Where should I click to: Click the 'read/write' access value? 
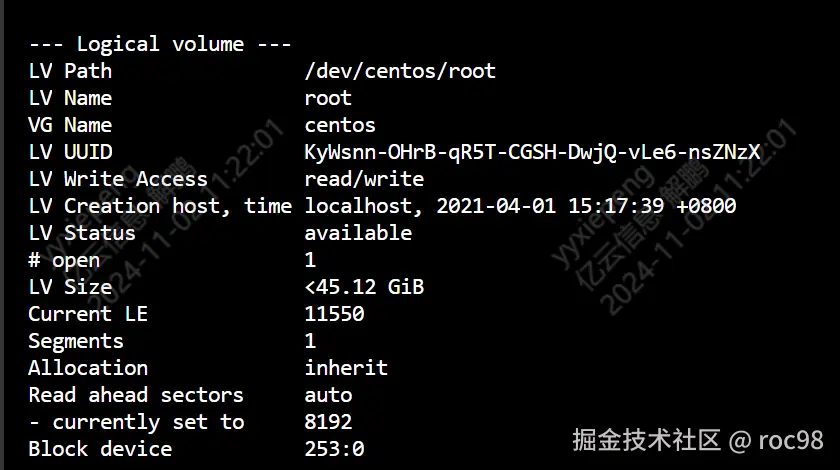pos(364,179)
